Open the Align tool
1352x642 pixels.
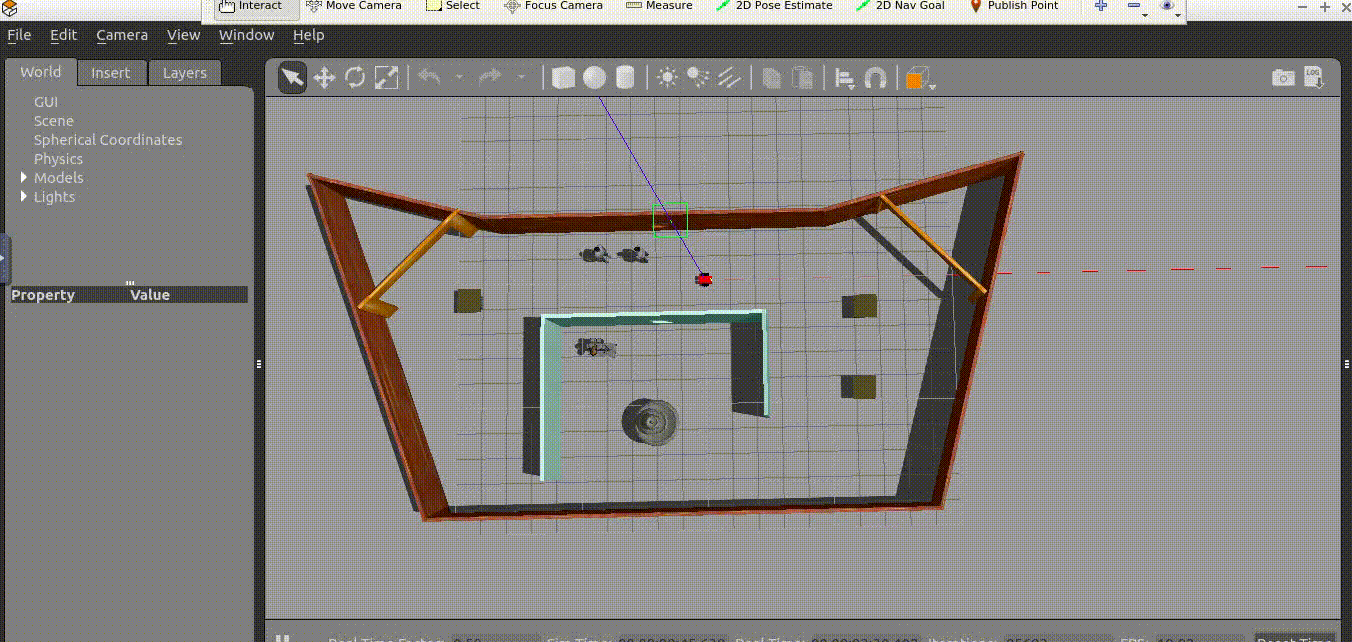pos(845,78)
